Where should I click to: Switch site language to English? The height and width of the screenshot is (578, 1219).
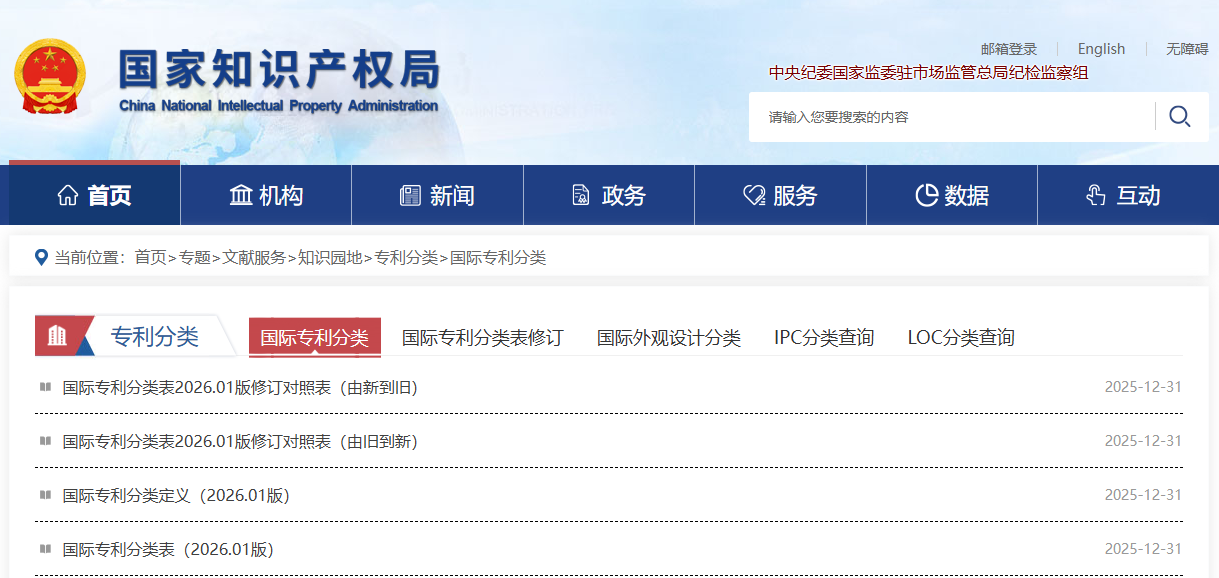1101,49
